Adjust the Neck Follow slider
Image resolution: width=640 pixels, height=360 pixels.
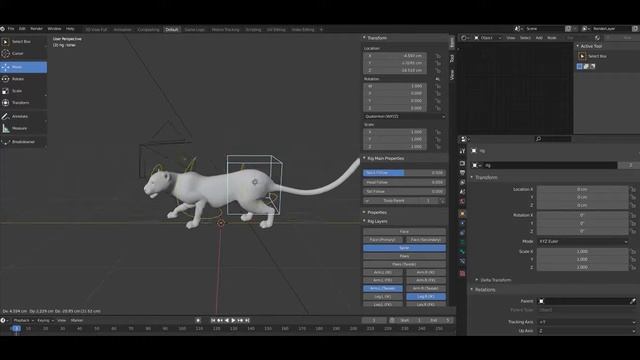pos(404,173)
